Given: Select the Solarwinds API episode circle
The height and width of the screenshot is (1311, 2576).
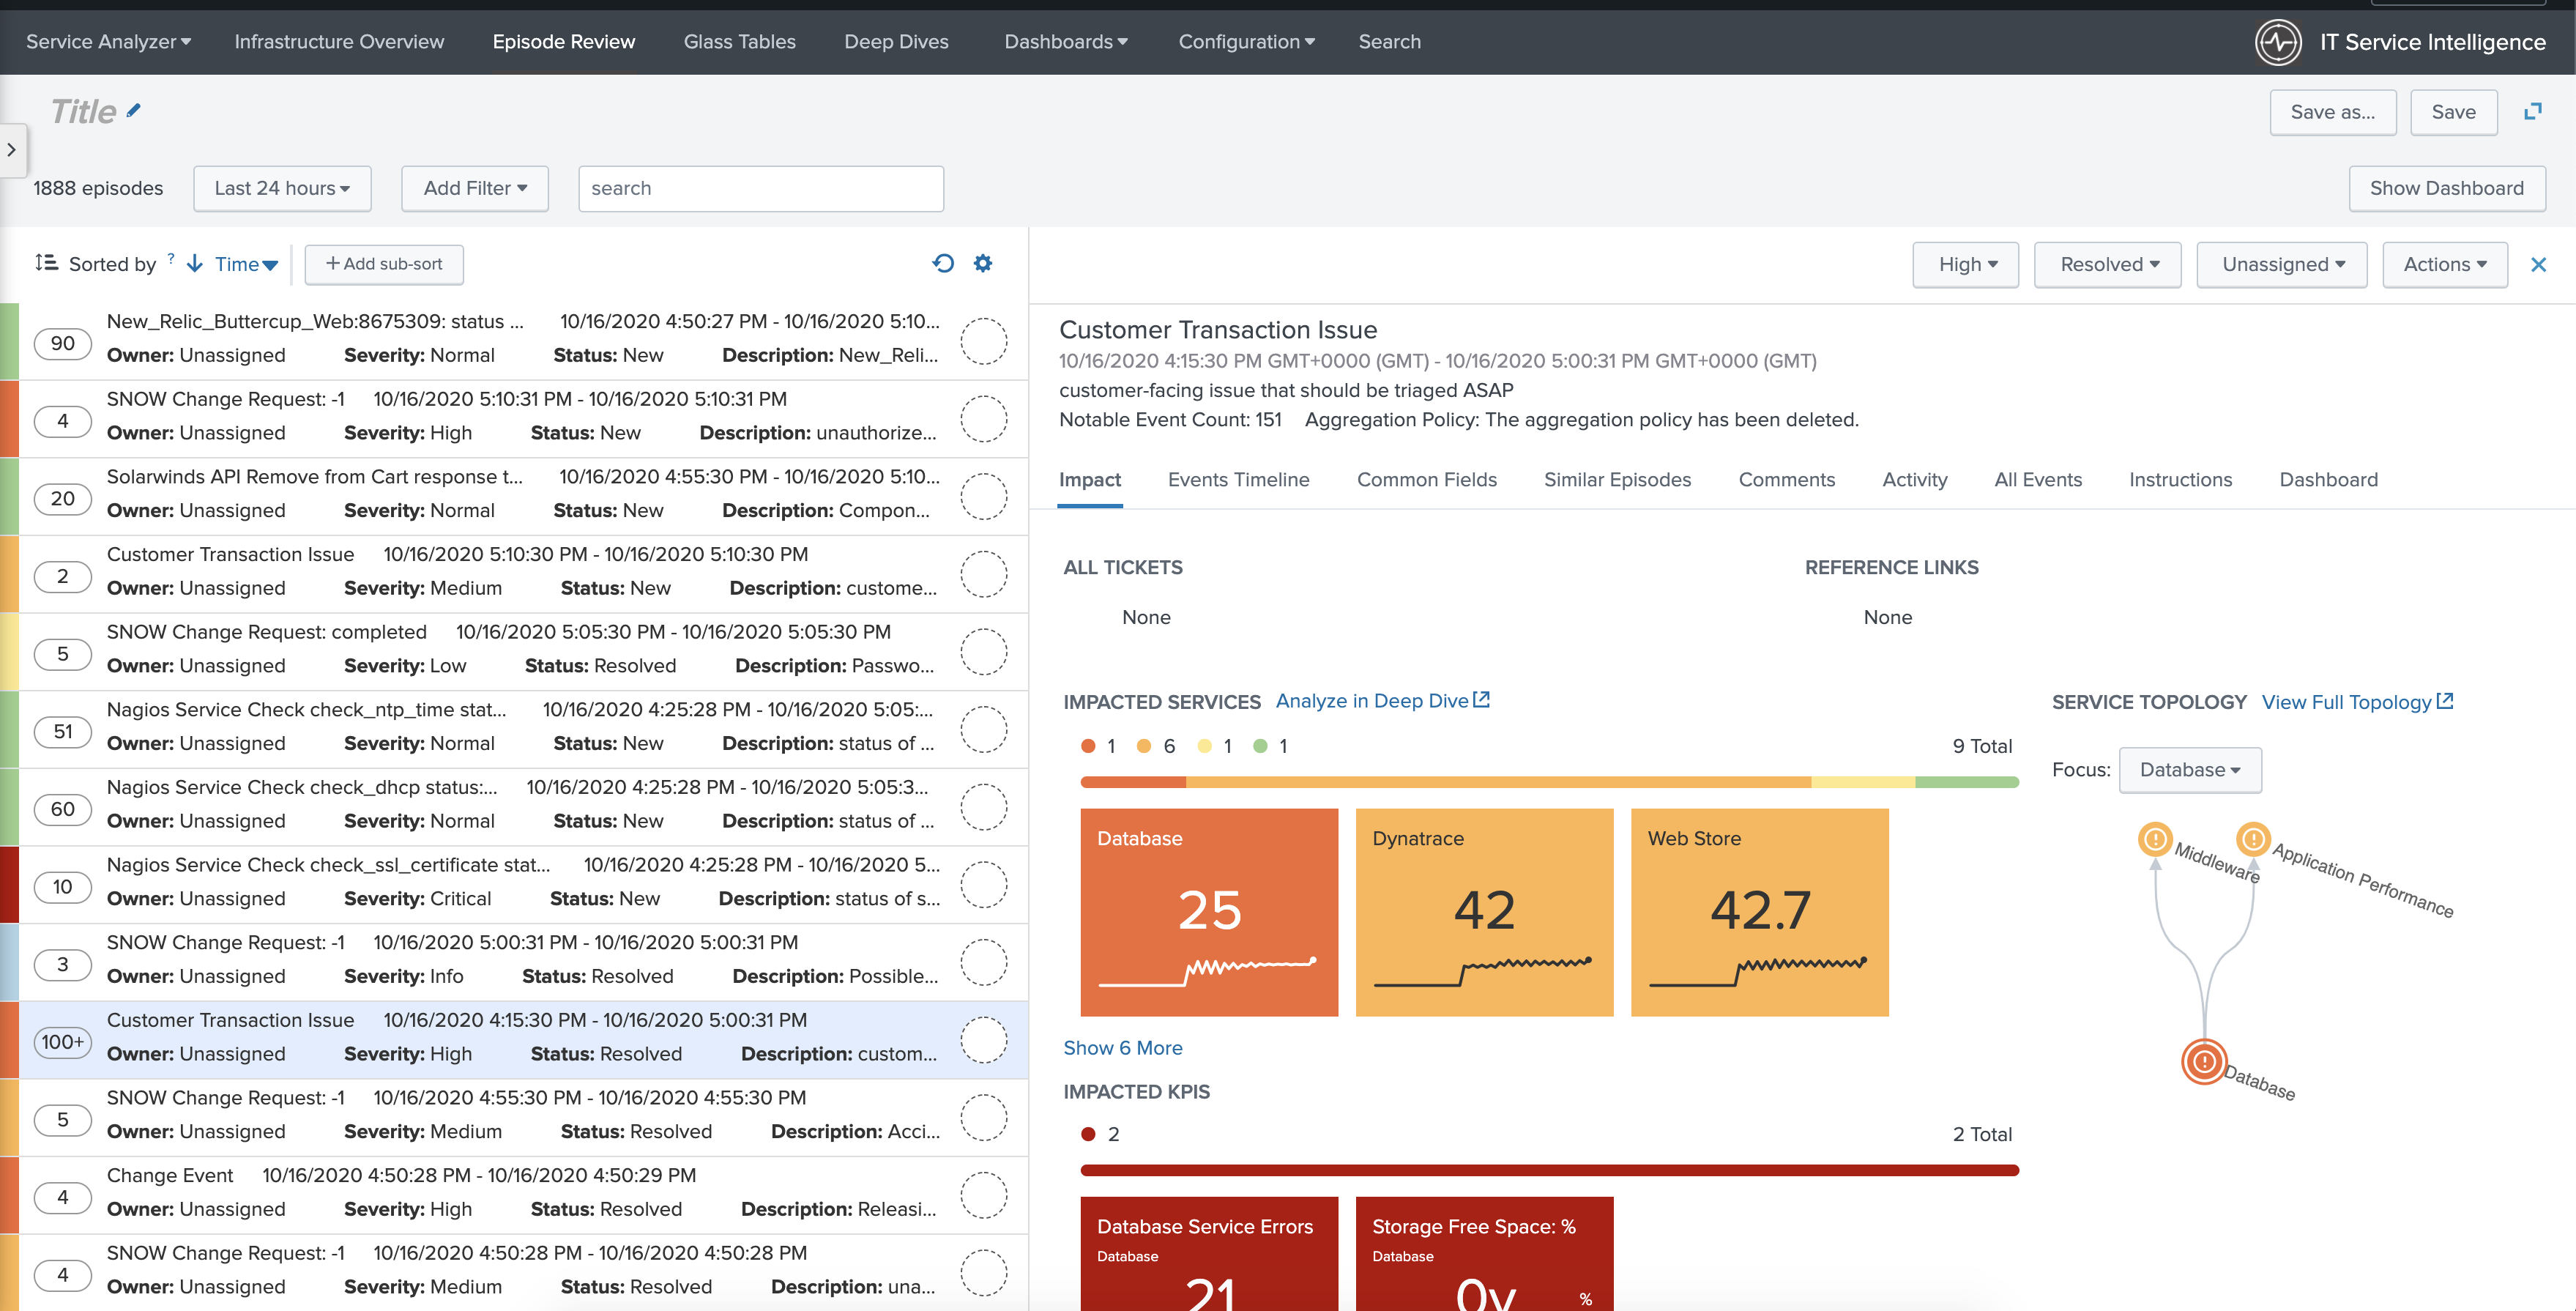Looking at the screenshot, I should coord(983,497).
